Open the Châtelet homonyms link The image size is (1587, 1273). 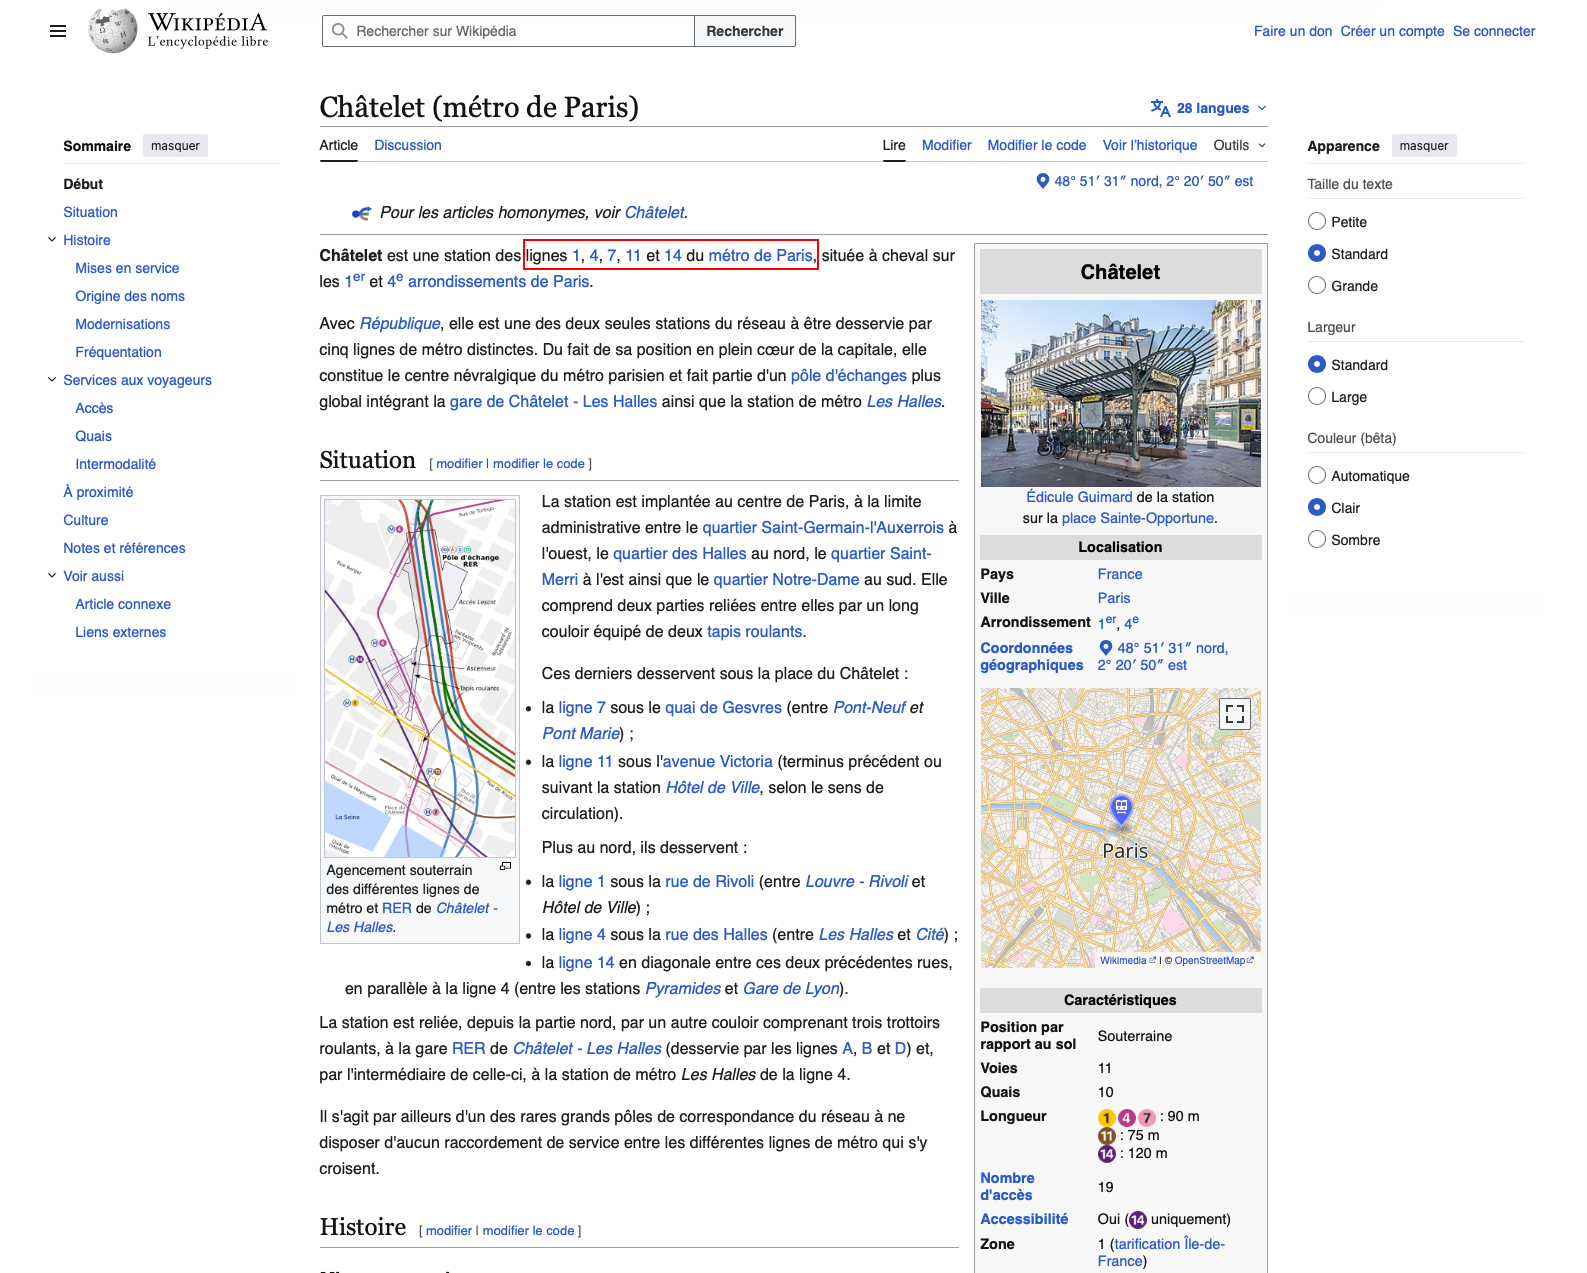(654, 213)
